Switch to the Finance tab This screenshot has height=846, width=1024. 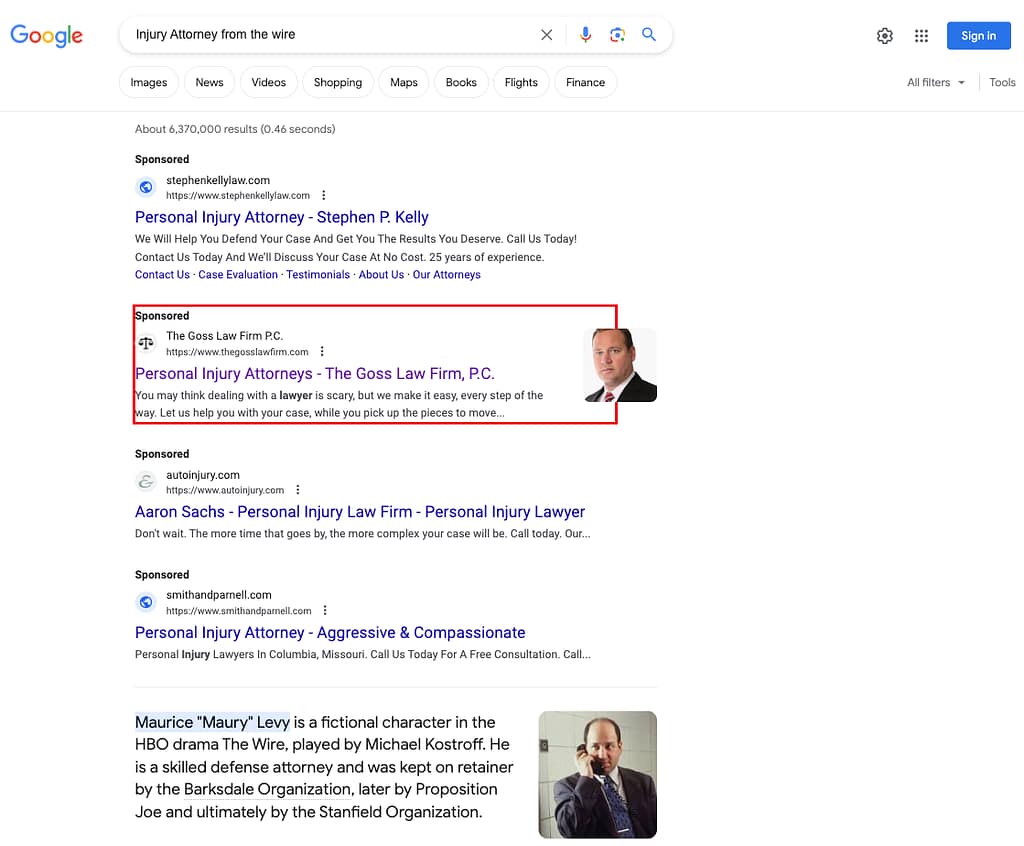(x=585, y=82)
